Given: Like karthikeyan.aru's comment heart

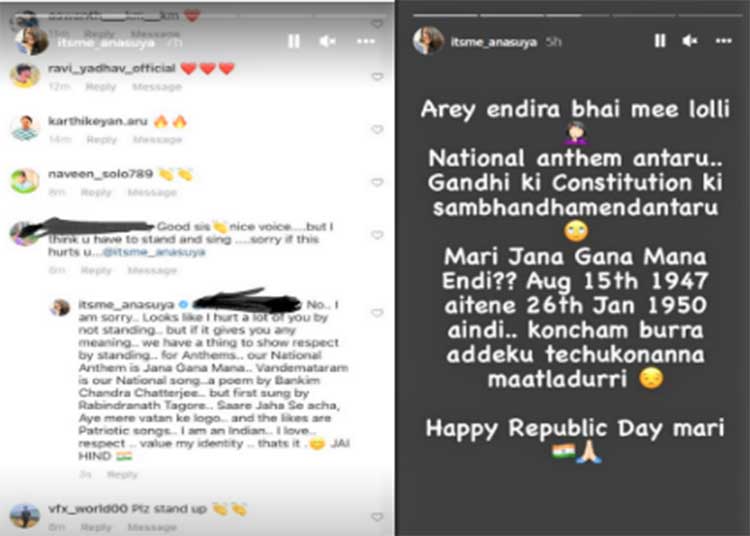Looking at the screenshot, I should (377, 130).
